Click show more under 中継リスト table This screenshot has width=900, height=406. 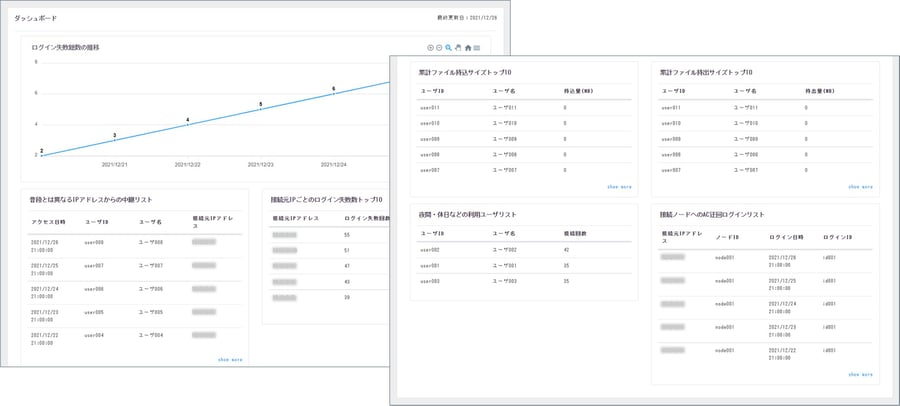click(x=230, y=359)
